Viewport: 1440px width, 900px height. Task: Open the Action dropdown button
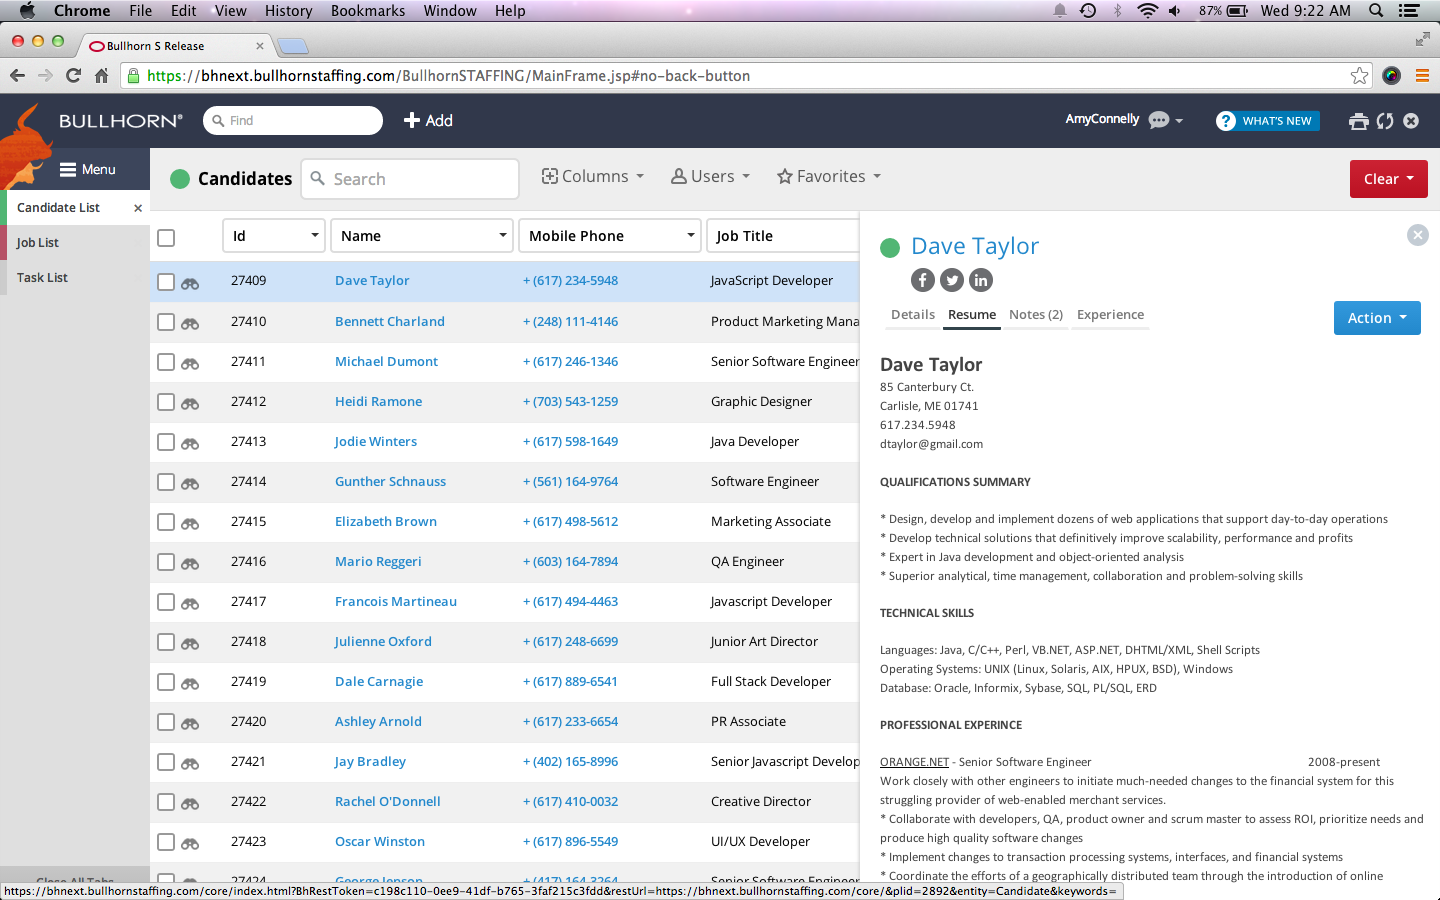pyautogui.click(x=1376, y=318)
